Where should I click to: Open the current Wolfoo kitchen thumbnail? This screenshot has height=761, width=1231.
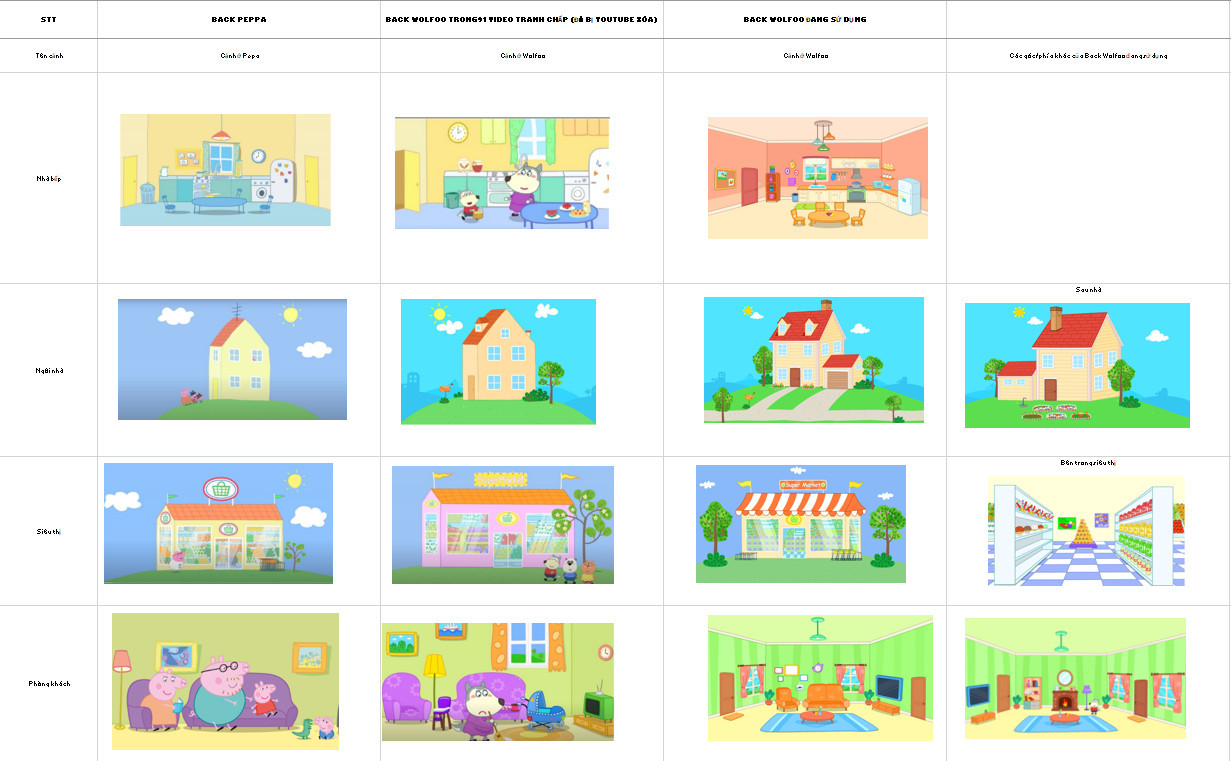pos(817,178)
